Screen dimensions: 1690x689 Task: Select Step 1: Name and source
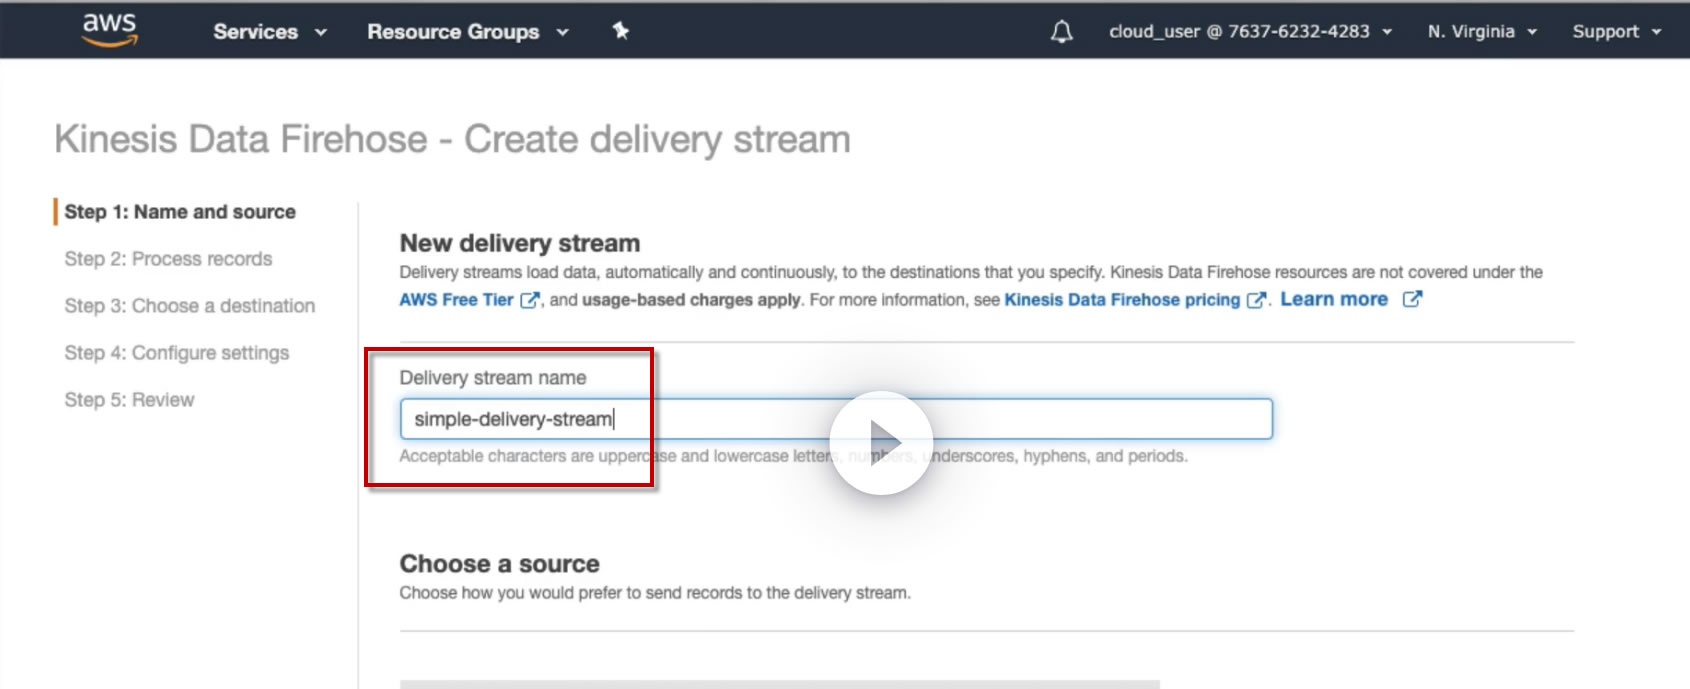pos(180,212)
